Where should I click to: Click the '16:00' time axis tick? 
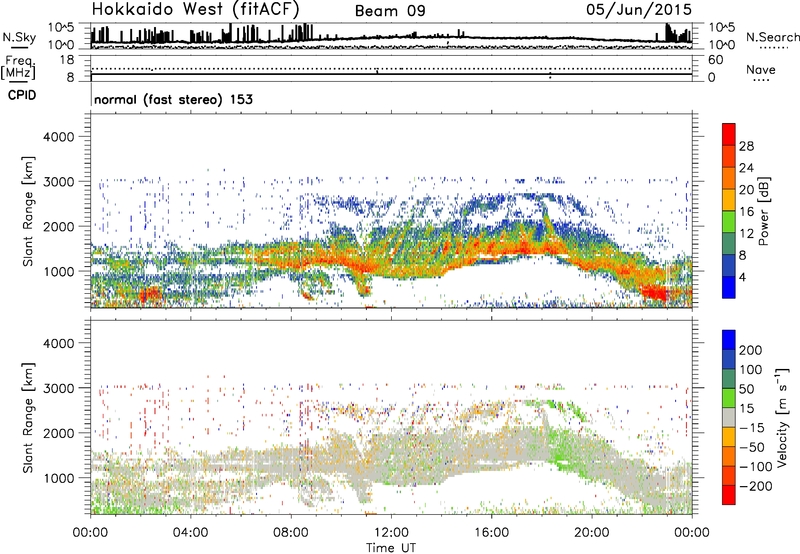click(491, 533)
